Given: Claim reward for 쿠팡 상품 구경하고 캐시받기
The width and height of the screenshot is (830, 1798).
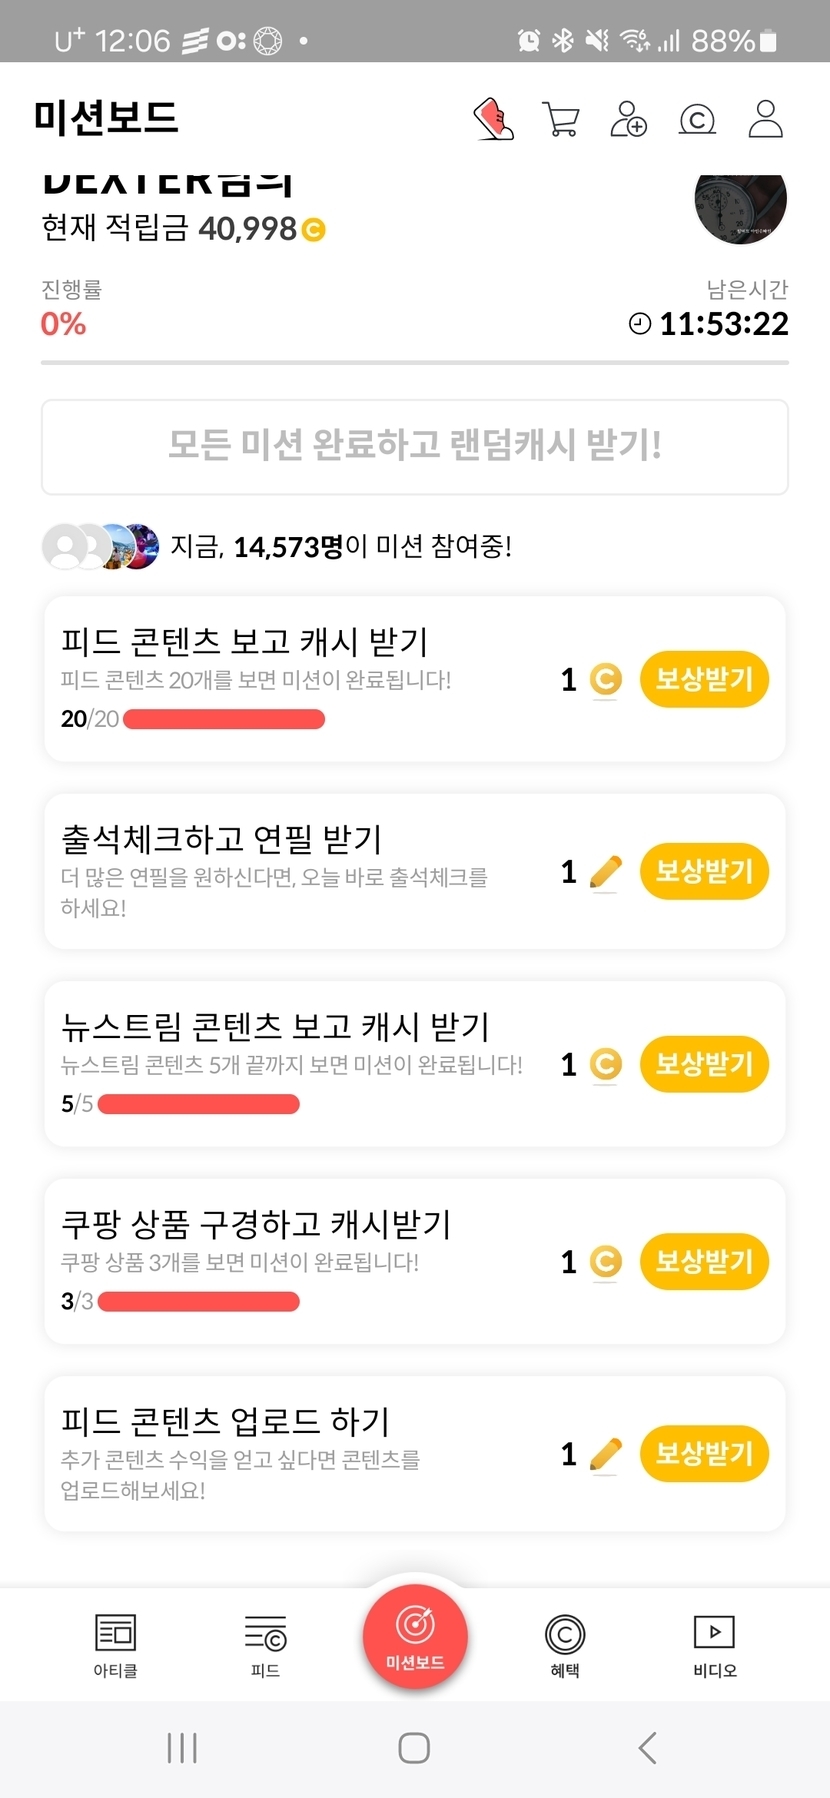Looking at the screenshot, I should tap(704, 1262).
